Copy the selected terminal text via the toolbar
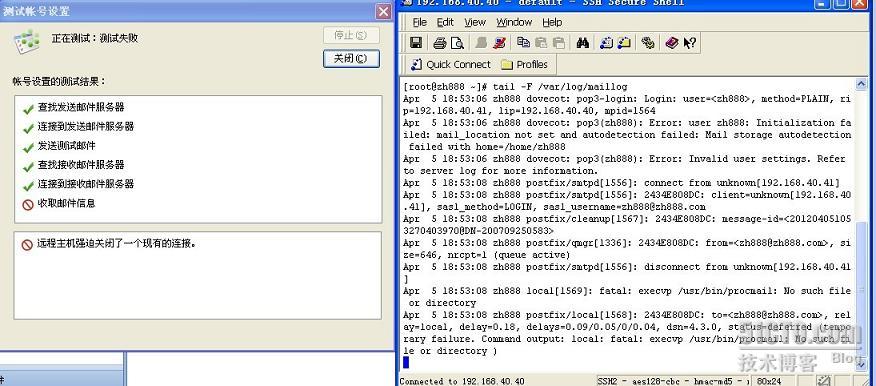The image size is (876, 386). [x=523, y=42]
